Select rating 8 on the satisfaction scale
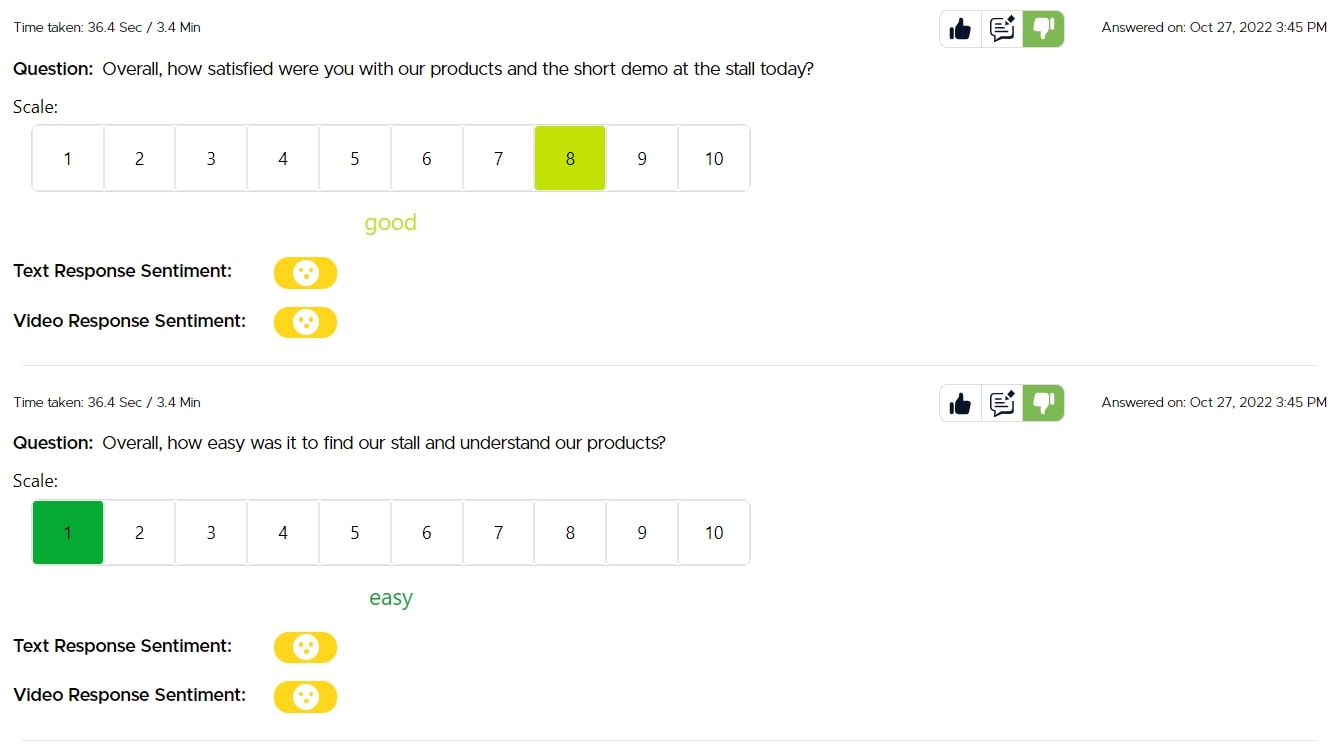Image resolution: width=1332 pixels, height=746 pixels. click(x=570, y=158)
